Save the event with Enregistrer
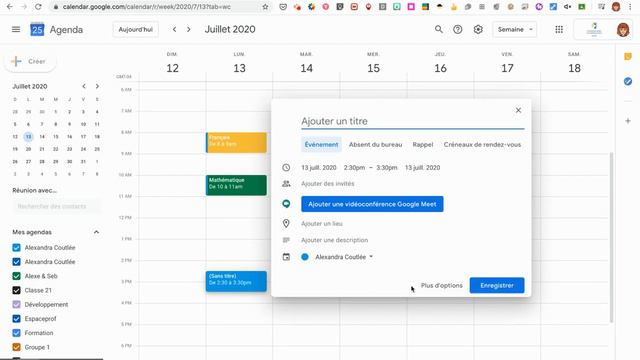The image size is (640, 360). (497, 285)
